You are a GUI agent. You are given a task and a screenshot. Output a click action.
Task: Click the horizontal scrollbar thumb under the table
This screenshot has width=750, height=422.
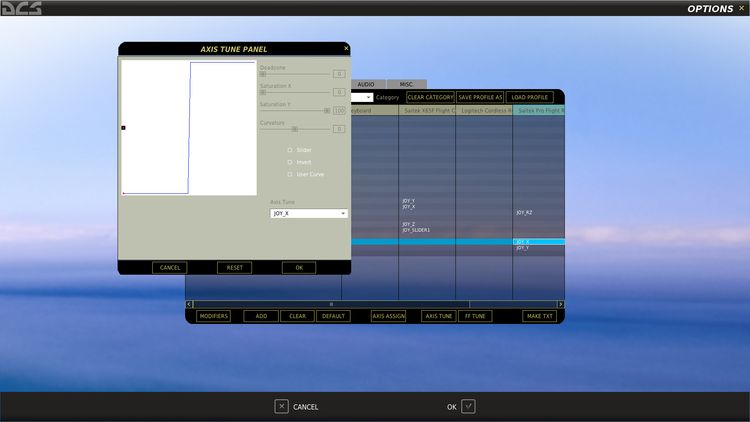coord(331,304)
